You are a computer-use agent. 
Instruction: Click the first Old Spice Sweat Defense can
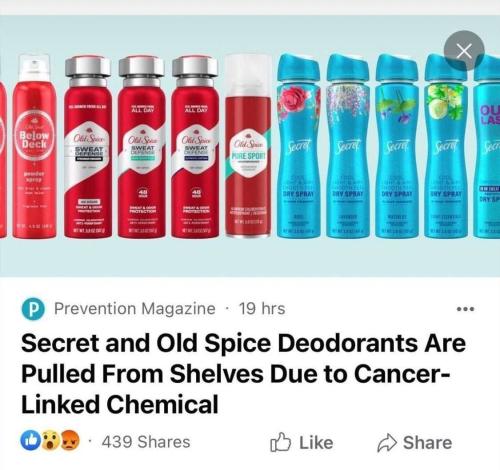(88, 147)
